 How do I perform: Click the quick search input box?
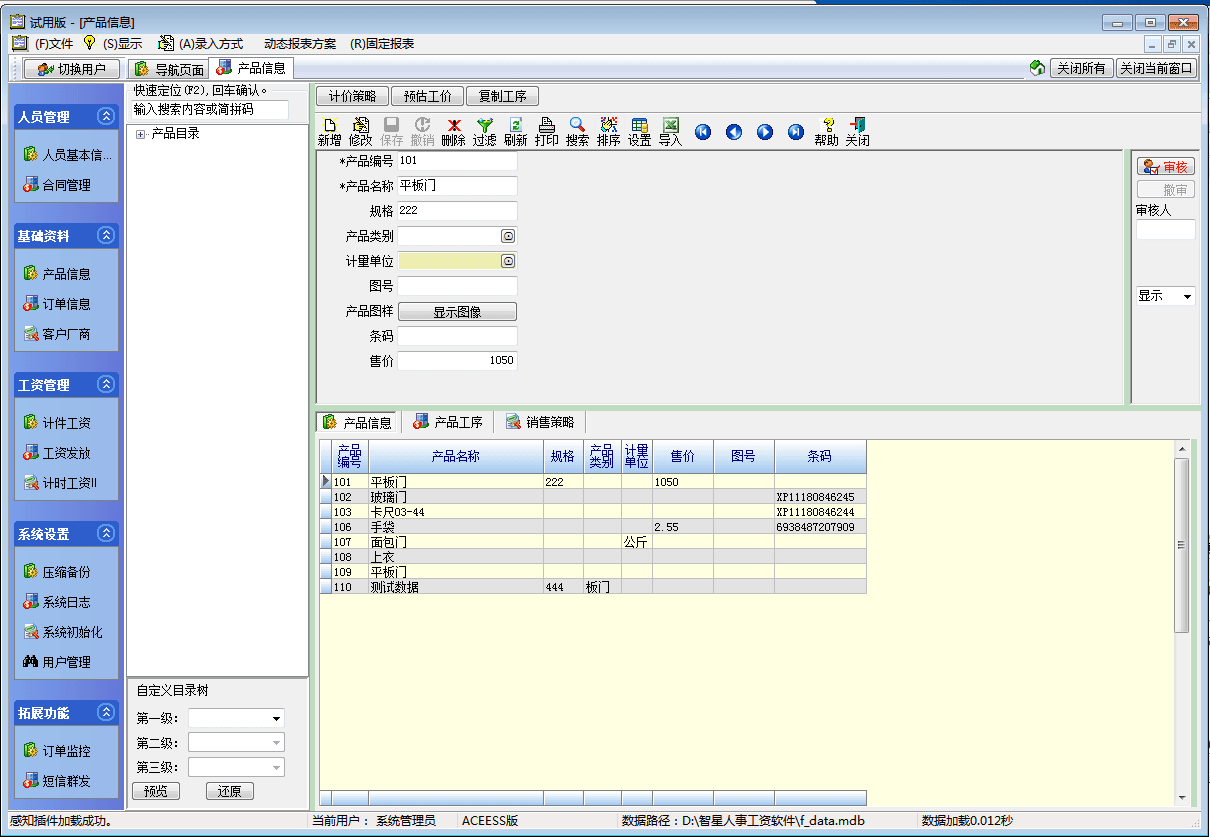(x=210, y=109)
